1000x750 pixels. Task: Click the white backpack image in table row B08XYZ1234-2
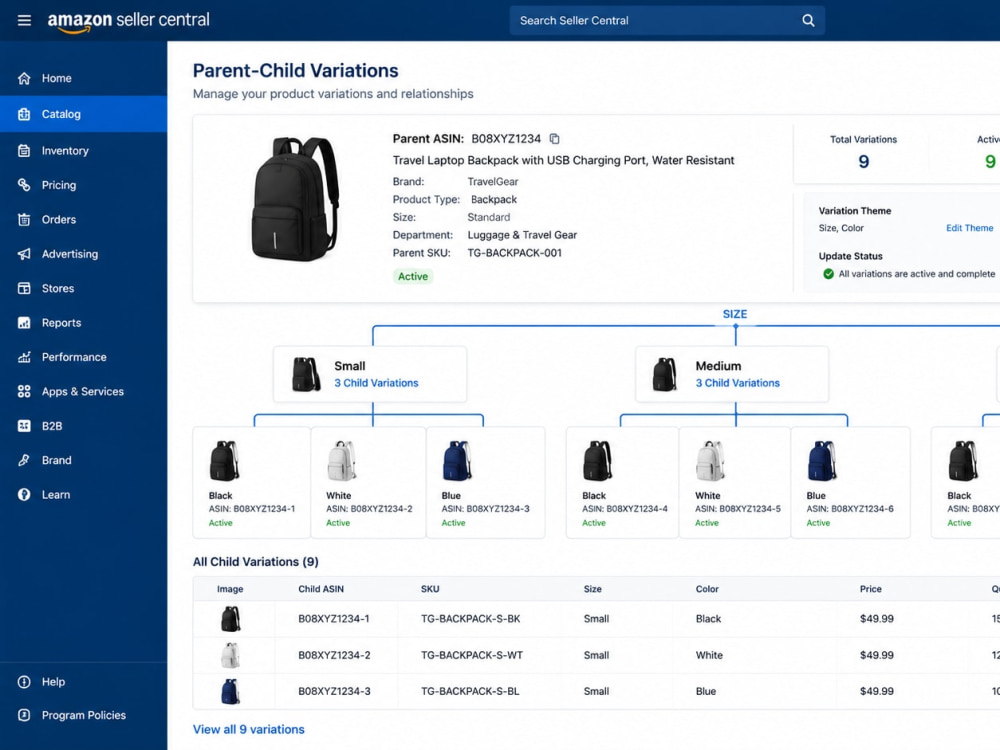[x=230, y=655]
